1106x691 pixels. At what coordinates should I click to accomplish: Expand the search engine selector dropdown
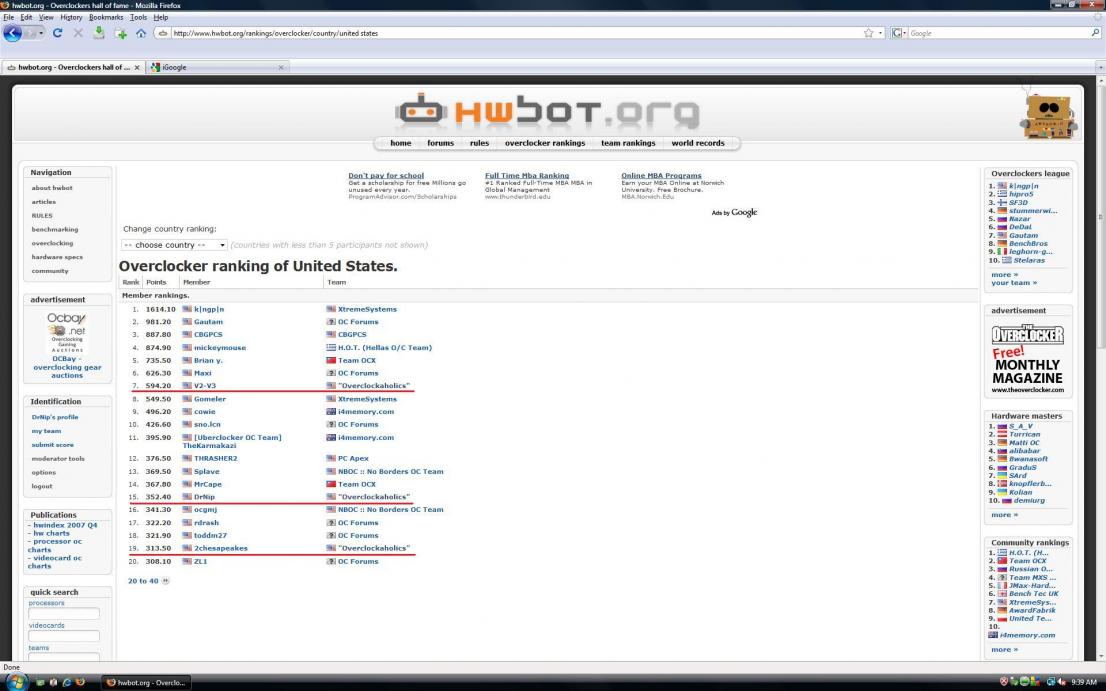899,33
